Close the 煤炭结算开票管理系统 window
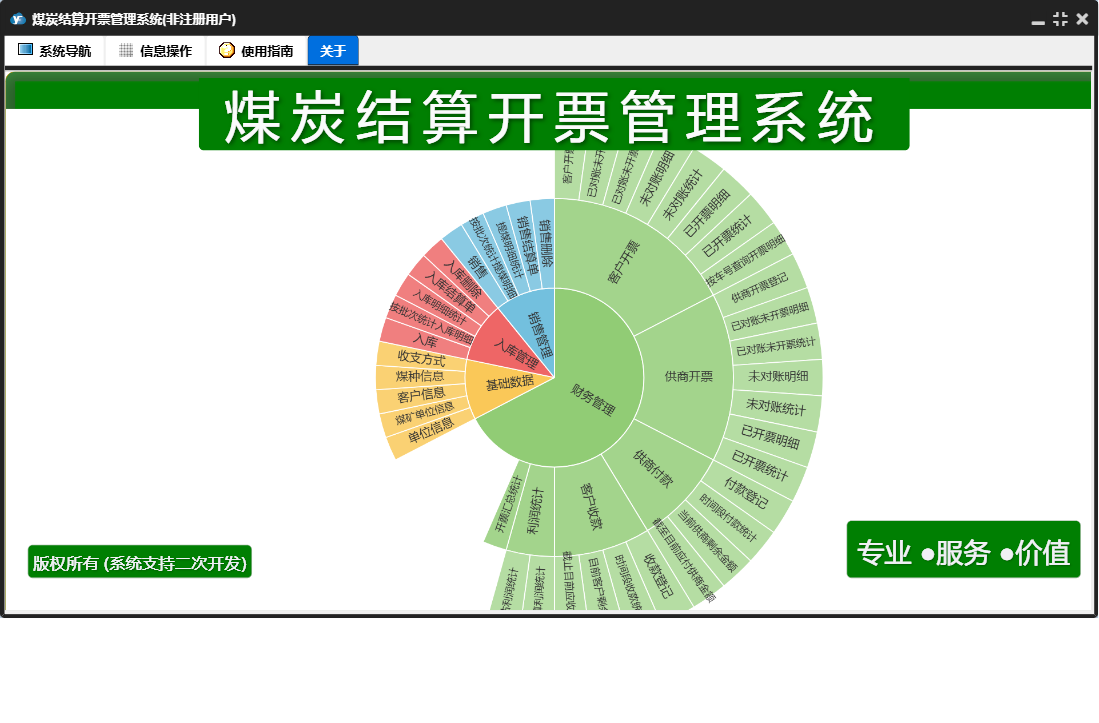This screenshot has height=723, width=1099. (x=1082, y=20)
